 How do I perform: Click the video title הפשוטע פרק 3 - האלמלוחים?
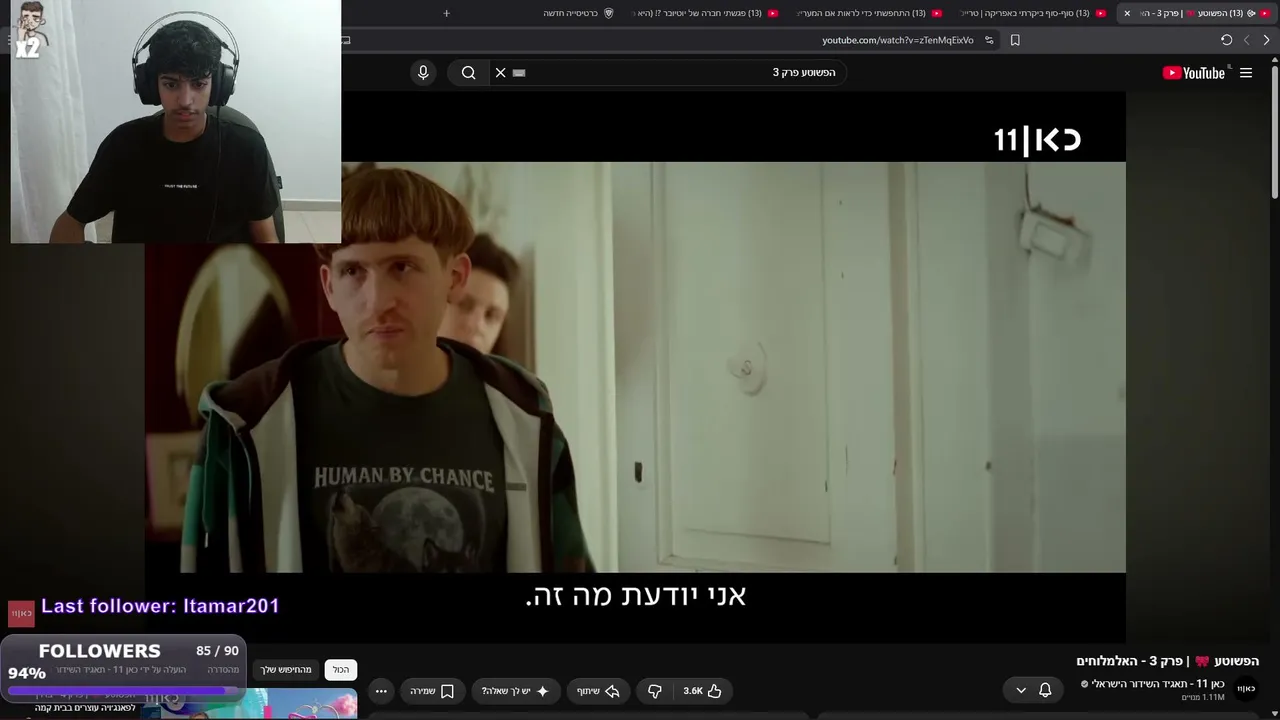(1168, 661)
